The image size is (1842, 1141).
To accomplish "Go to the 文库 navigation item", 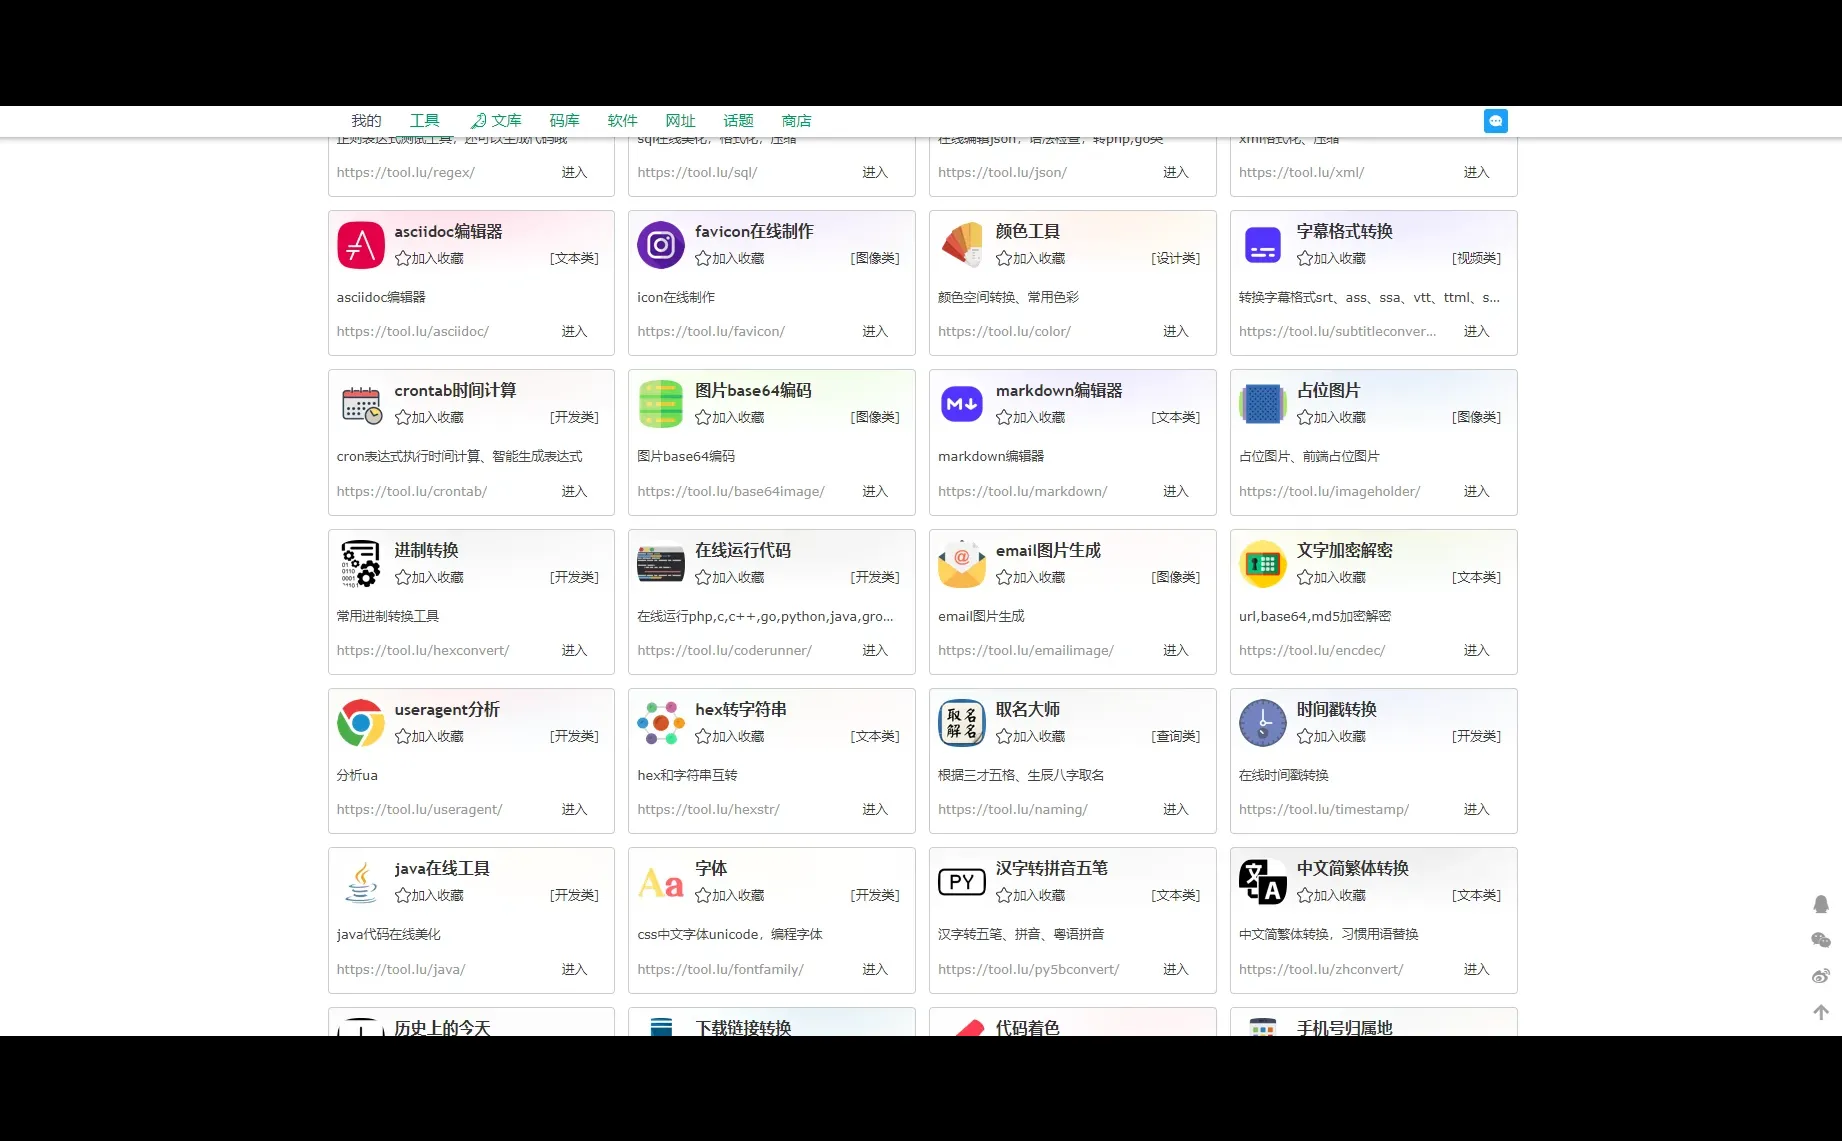I will click(496, 121).
